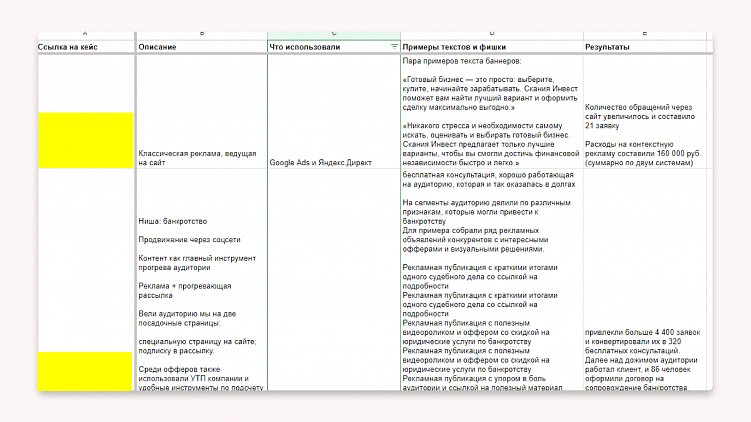
Task: Select header cell 'Что использовали'
Action: click(334, 47)
